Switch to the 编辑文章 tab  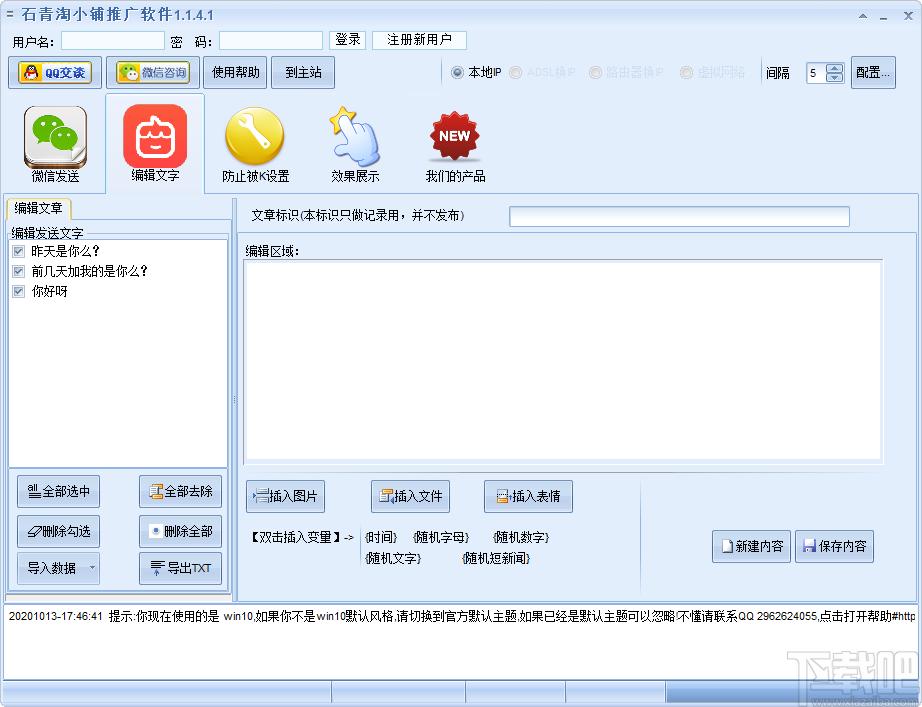(38, 208)
